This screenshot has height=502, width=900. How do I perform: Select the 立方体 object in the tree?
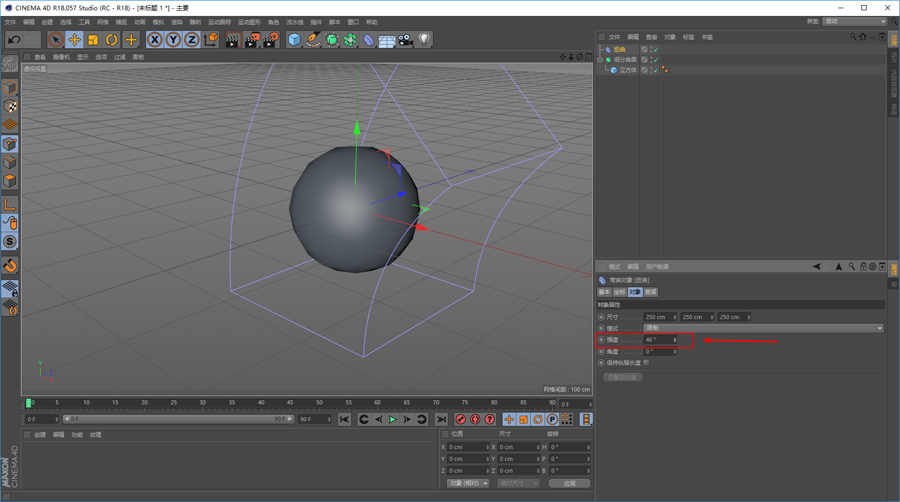tap(628, 70)
